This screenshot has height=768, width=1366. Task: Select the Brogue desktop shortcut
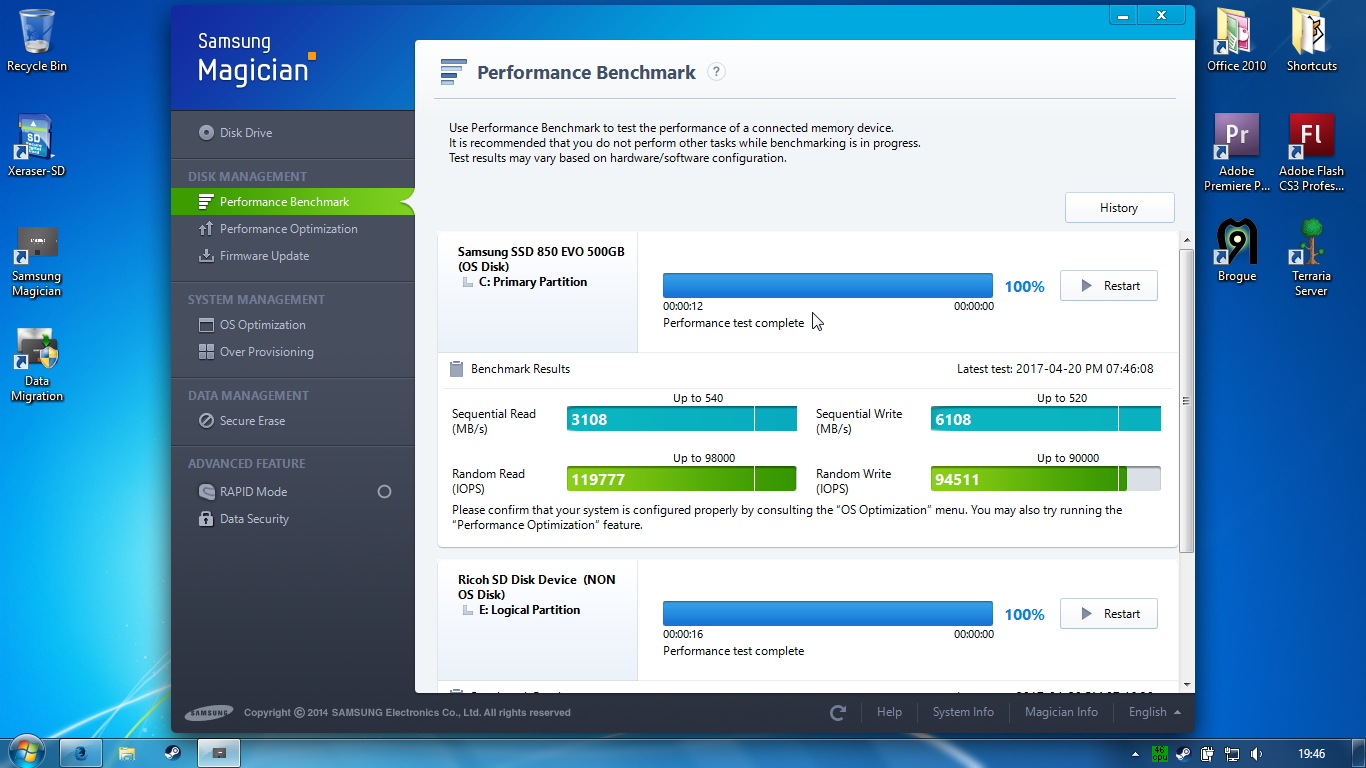click(x=1236, y=251)
